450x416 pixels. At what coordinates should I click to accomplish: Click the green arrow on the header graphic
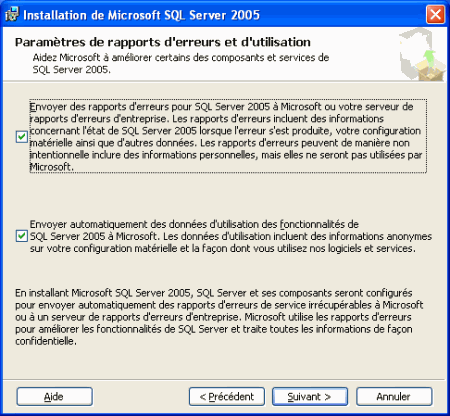coord(429,57)
